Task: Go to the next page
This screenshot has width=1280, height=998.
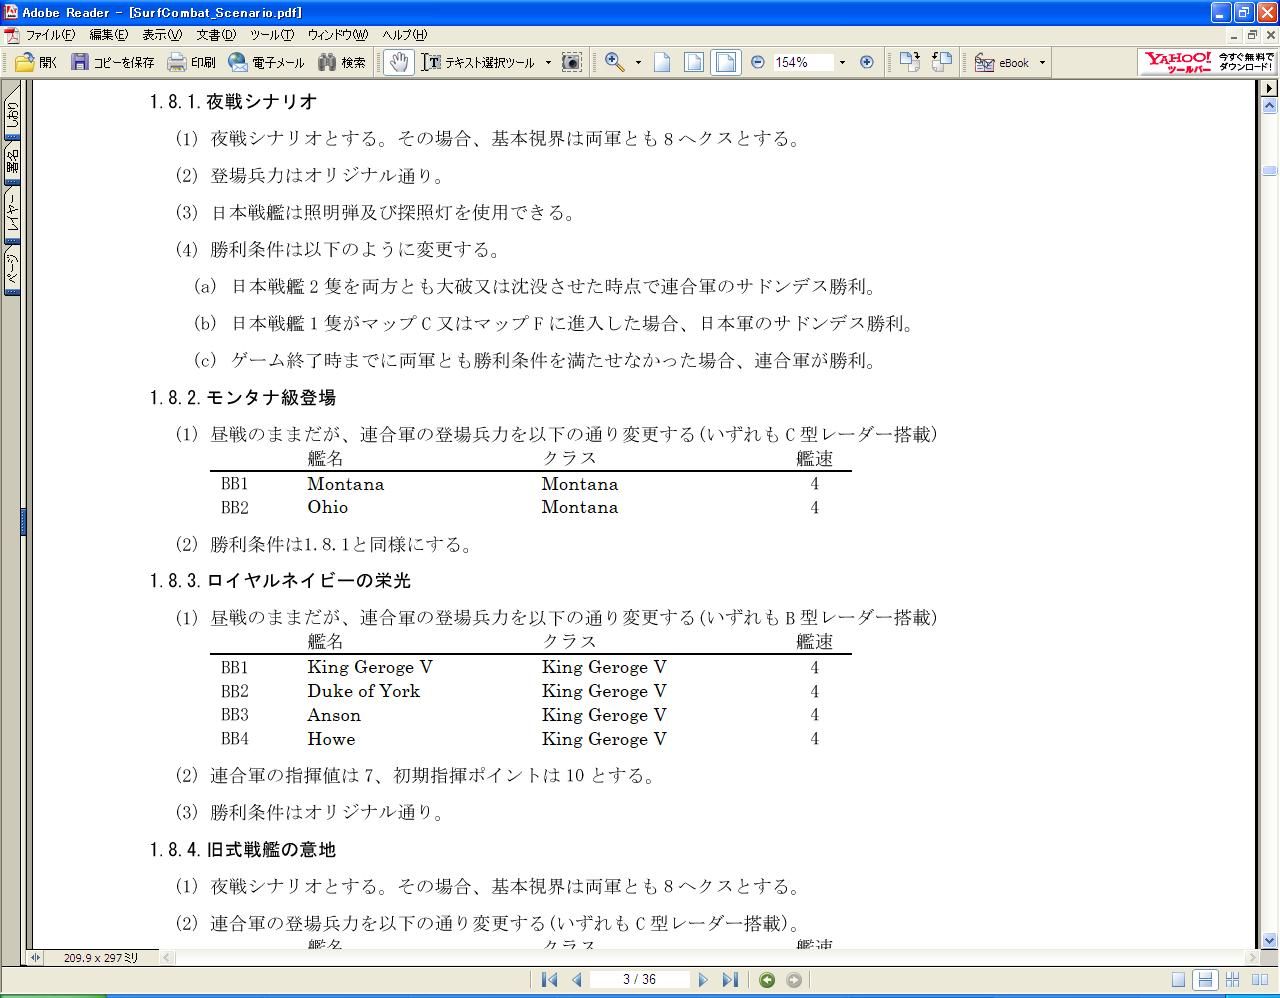Action: pos(702,980)
